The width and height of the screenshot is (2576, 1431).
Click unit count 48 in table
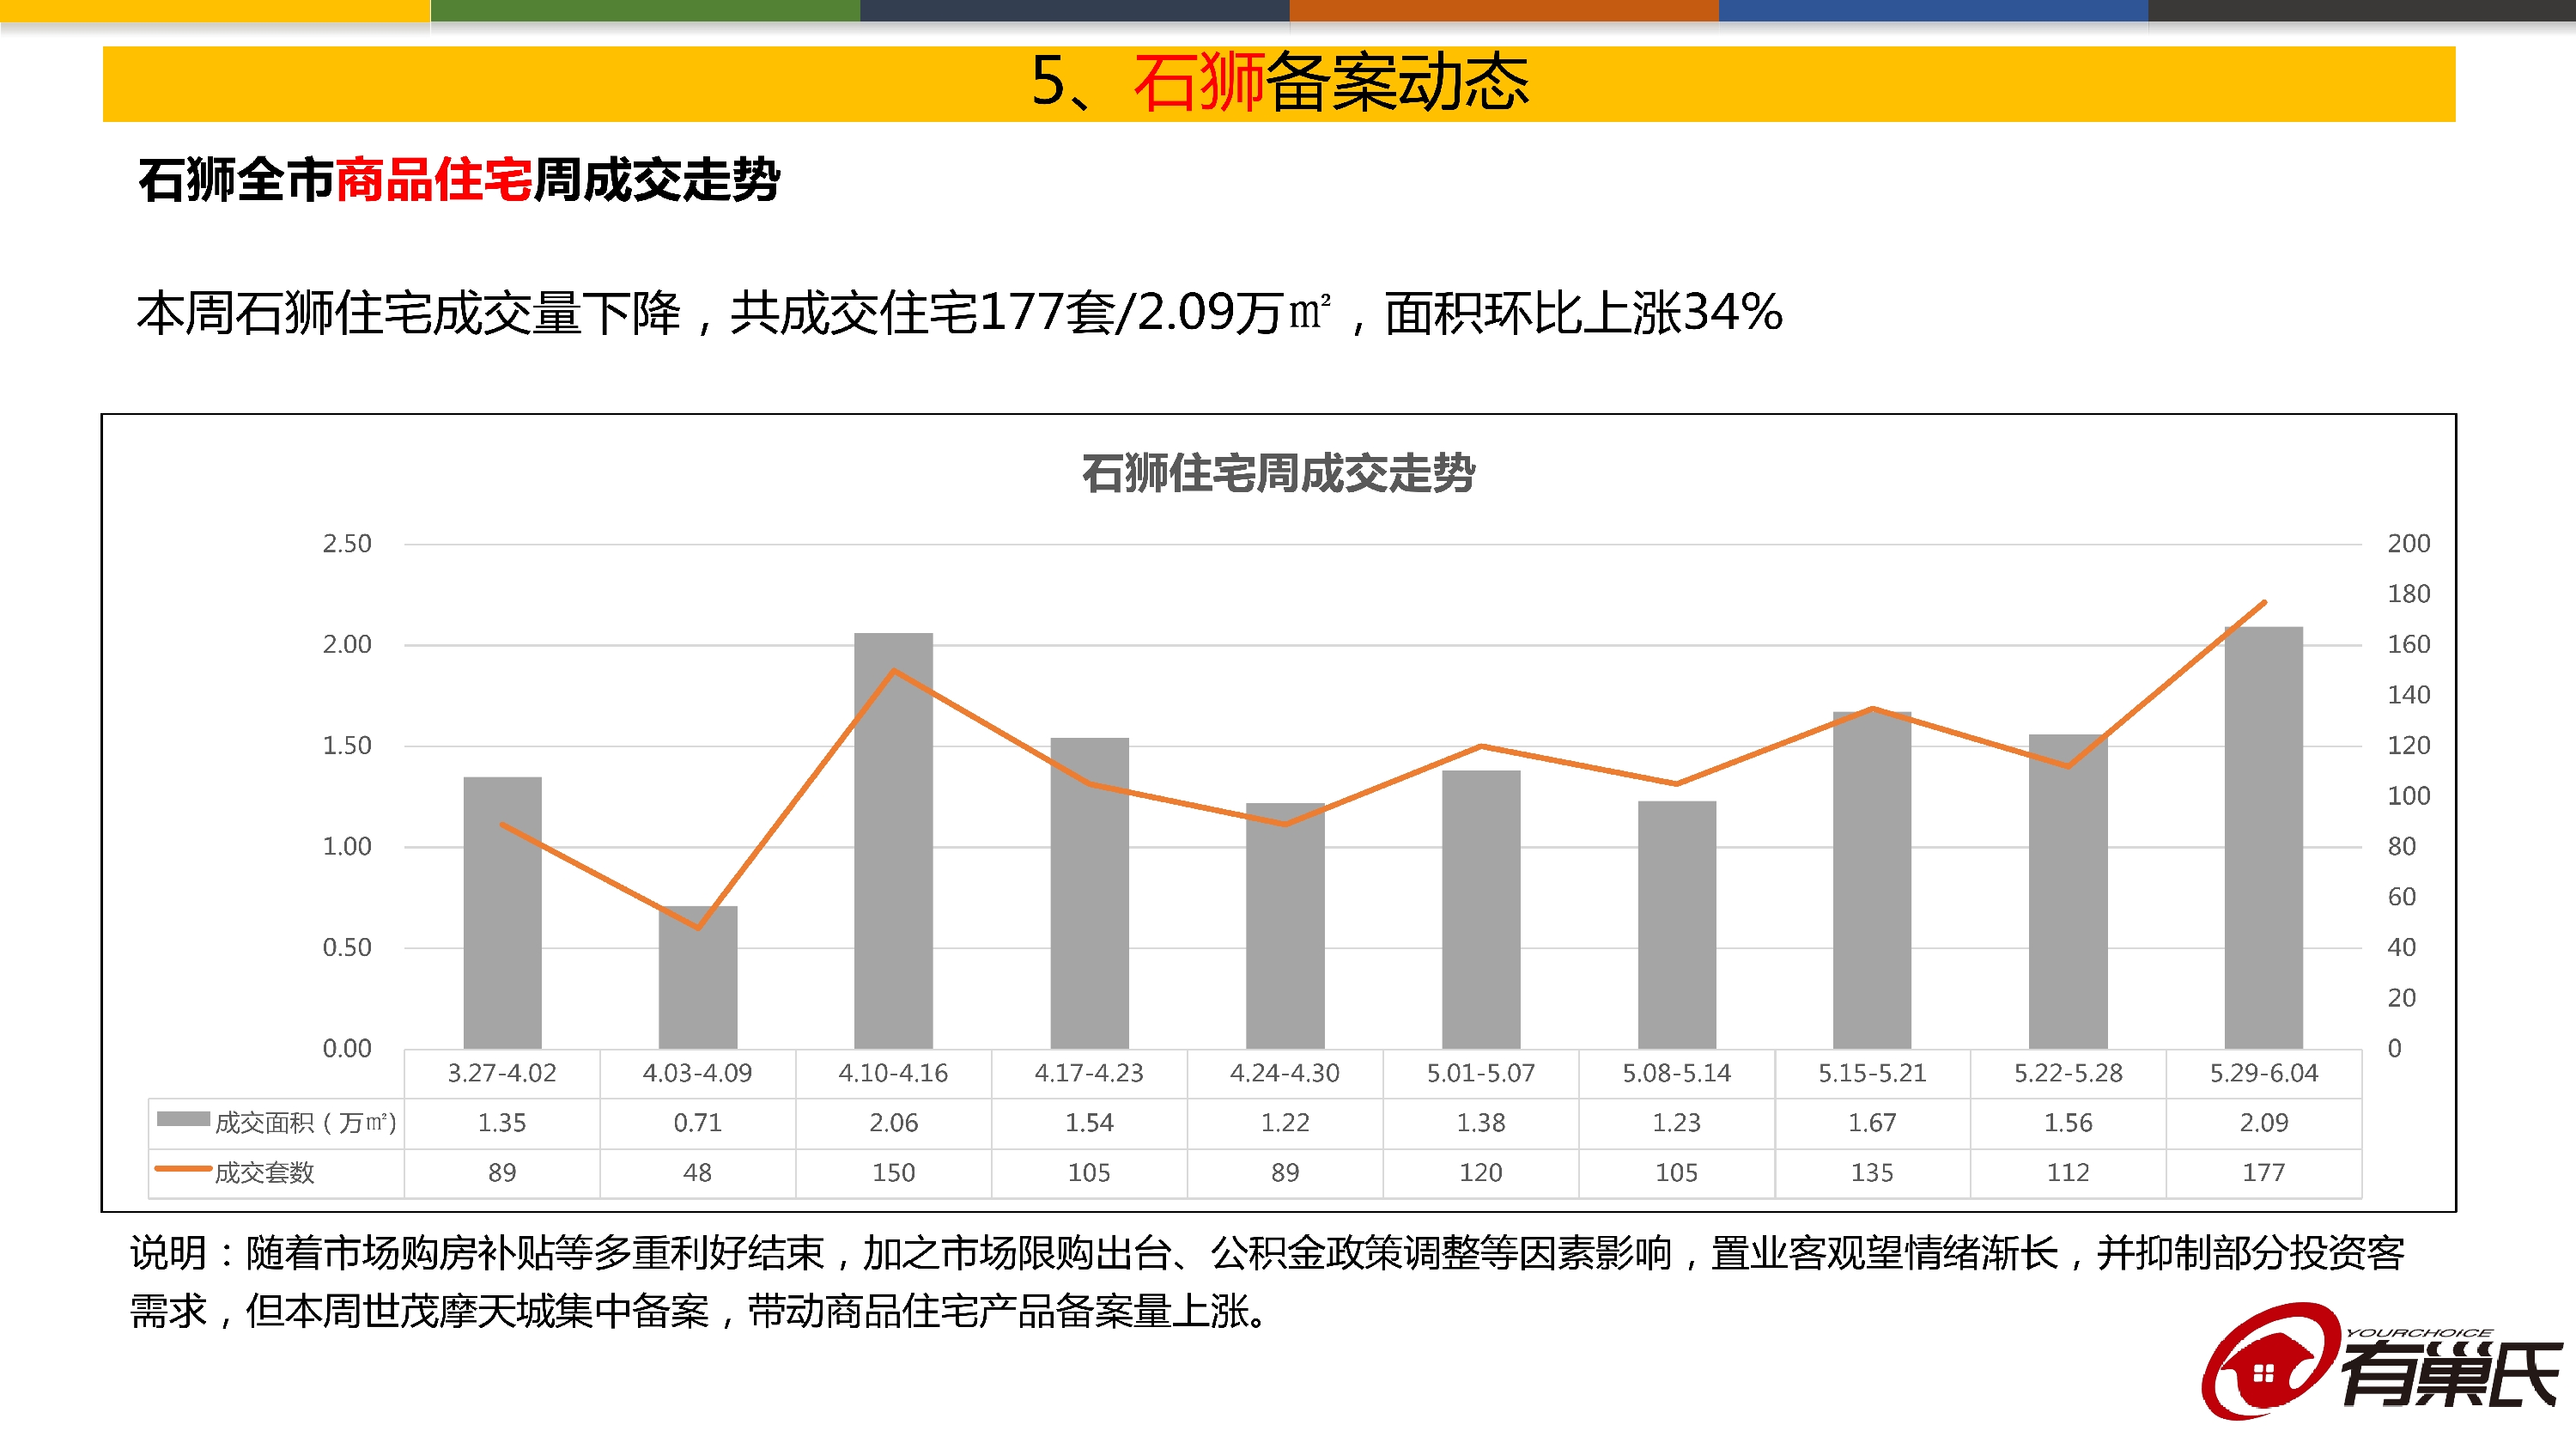698,1173
